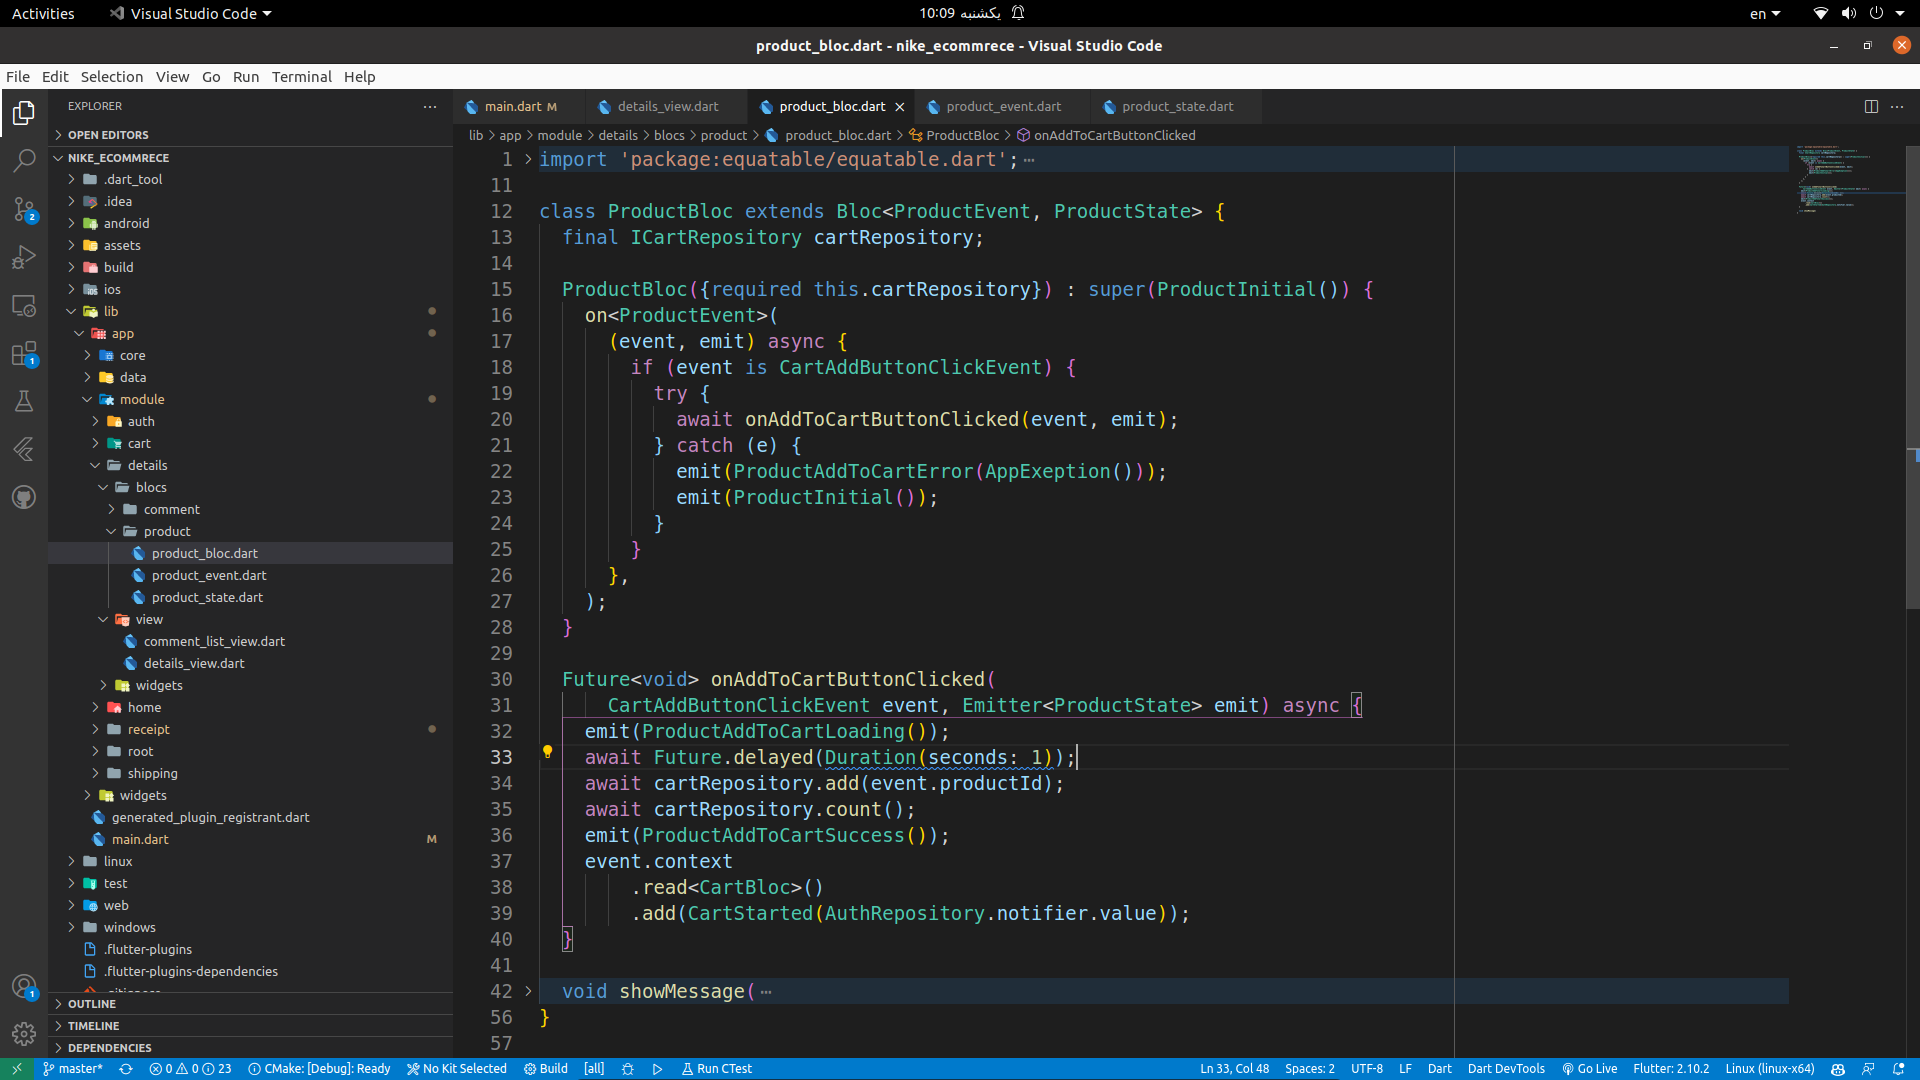This screenshot has height=1080, width=1920.
Task: Open the Search view in activity bar
Action: pyautogui.click(x=24, y=161)
